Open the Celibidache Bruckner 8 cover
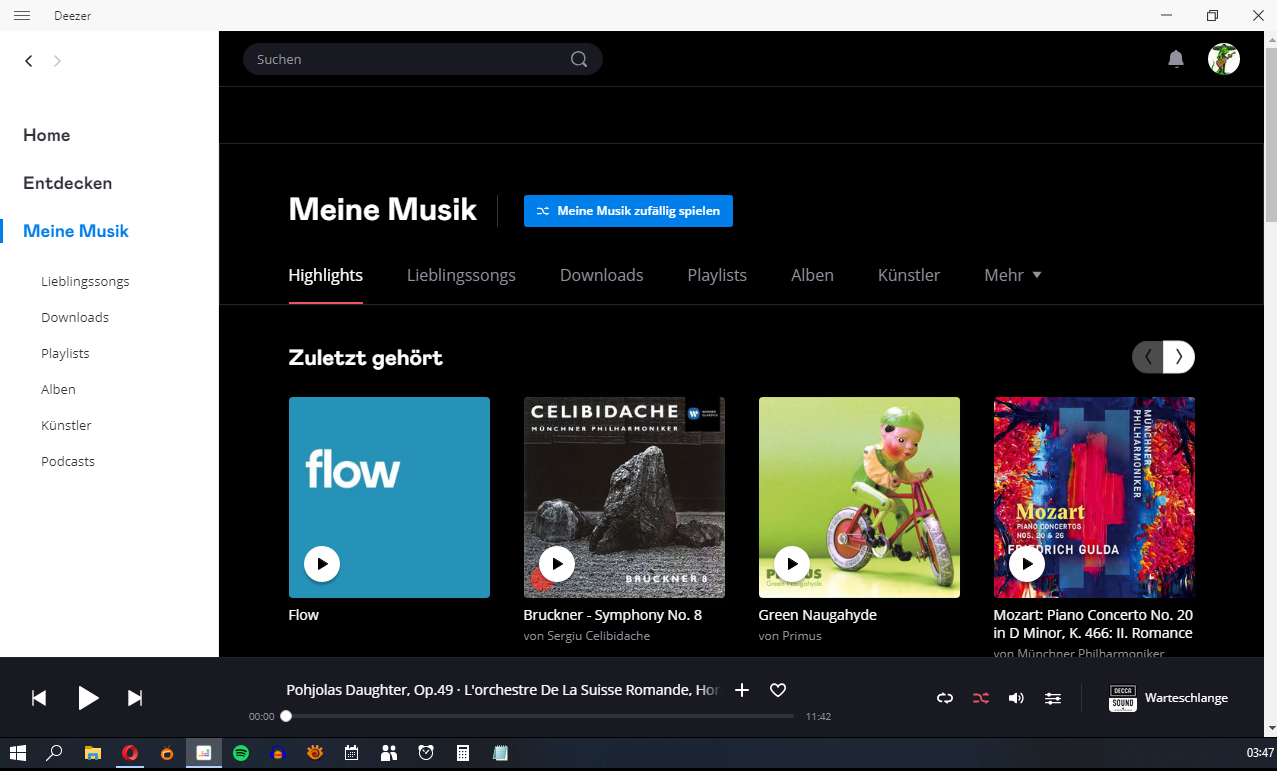This screenshot has height=771, width=1277. click(x=624, y=497)
